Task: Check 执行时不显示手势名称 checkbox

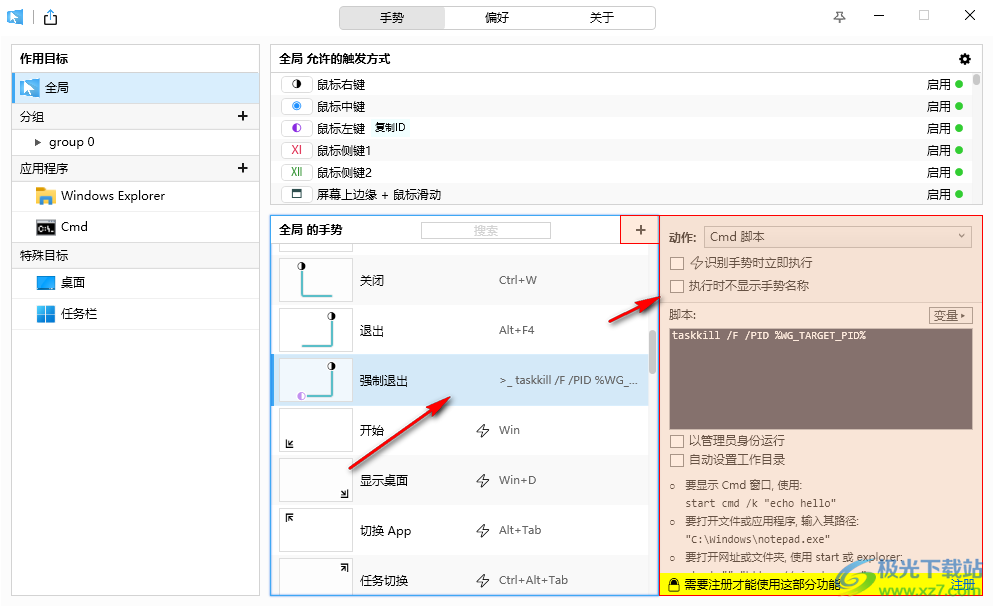Action: coord(677,286)
